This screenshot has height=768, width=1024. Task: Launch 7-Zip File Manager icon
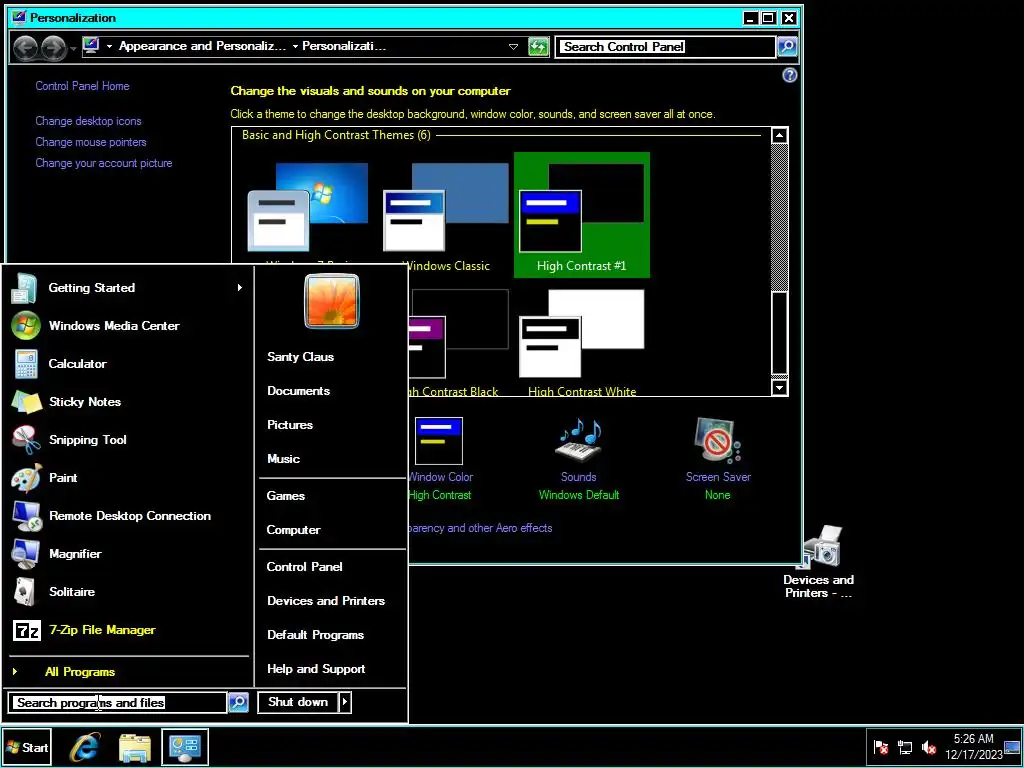(27, 630)
